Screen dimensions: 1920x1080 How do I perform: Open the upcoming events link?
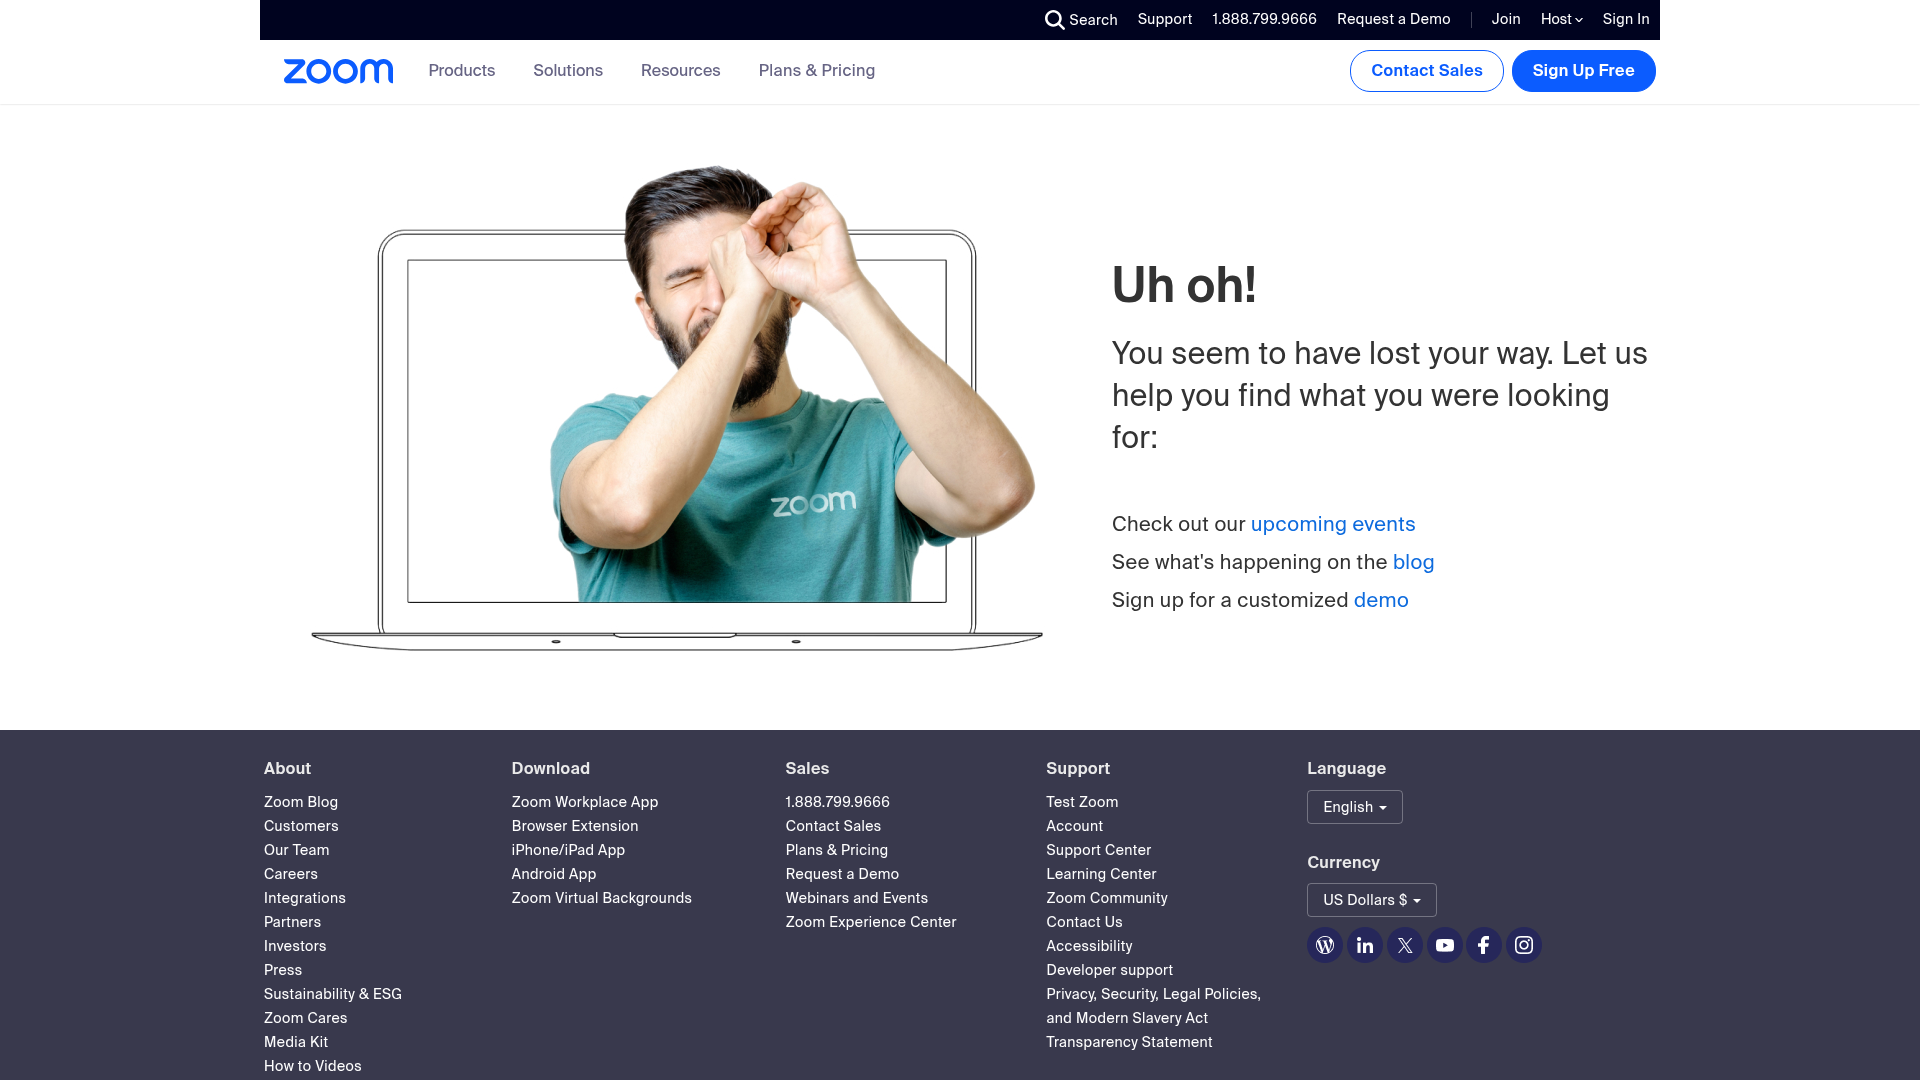click(x=1333, y=524)
